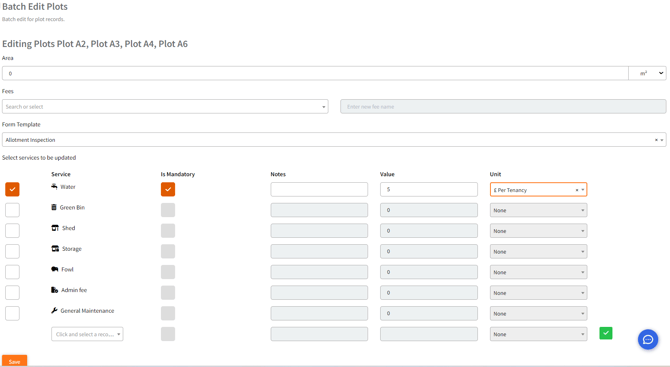The width and height of the screenshot is (670, 367).
Task: Uncheck the Water service checkbox
Action: [12, 189]
